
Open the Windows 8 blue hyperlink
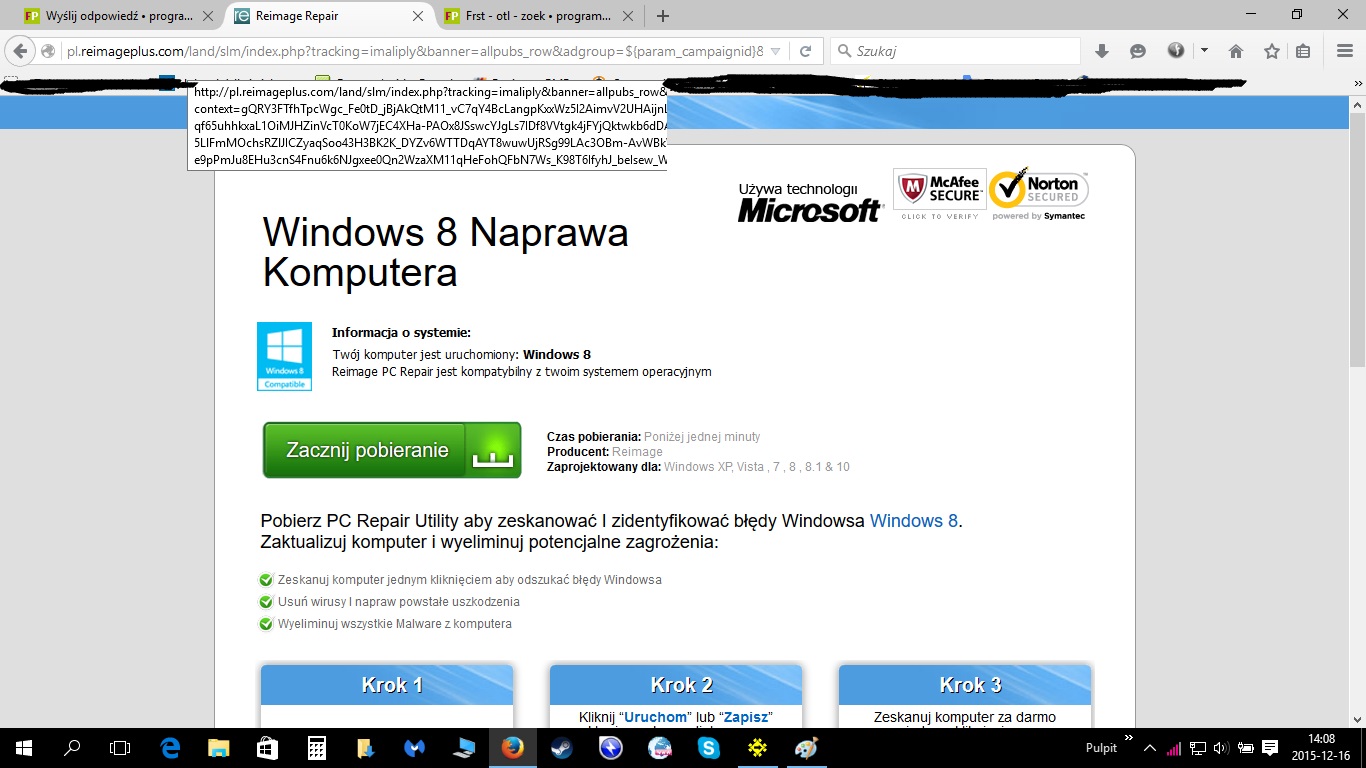913,521
